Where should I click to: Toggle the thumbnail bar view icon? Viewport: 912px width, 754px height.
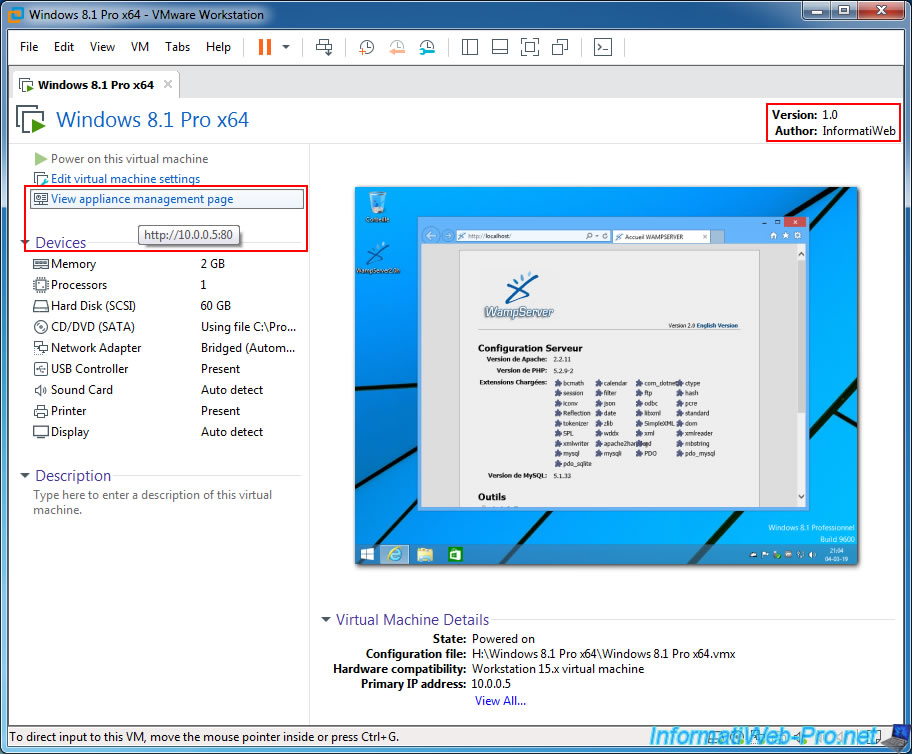pyautogui.click(x=500, y=47)
